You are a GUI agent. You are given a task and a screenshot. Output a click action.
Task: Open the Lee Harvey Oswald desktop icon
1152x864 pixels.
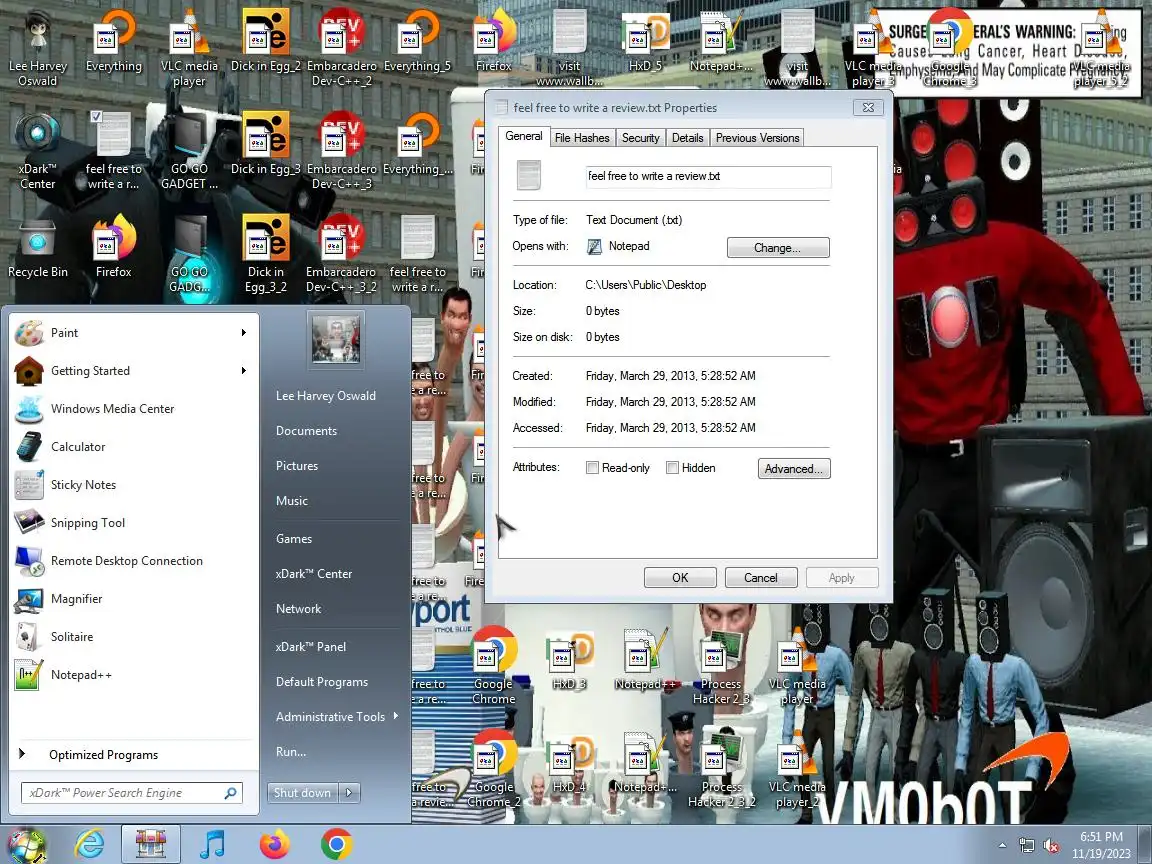pos(37,48)
